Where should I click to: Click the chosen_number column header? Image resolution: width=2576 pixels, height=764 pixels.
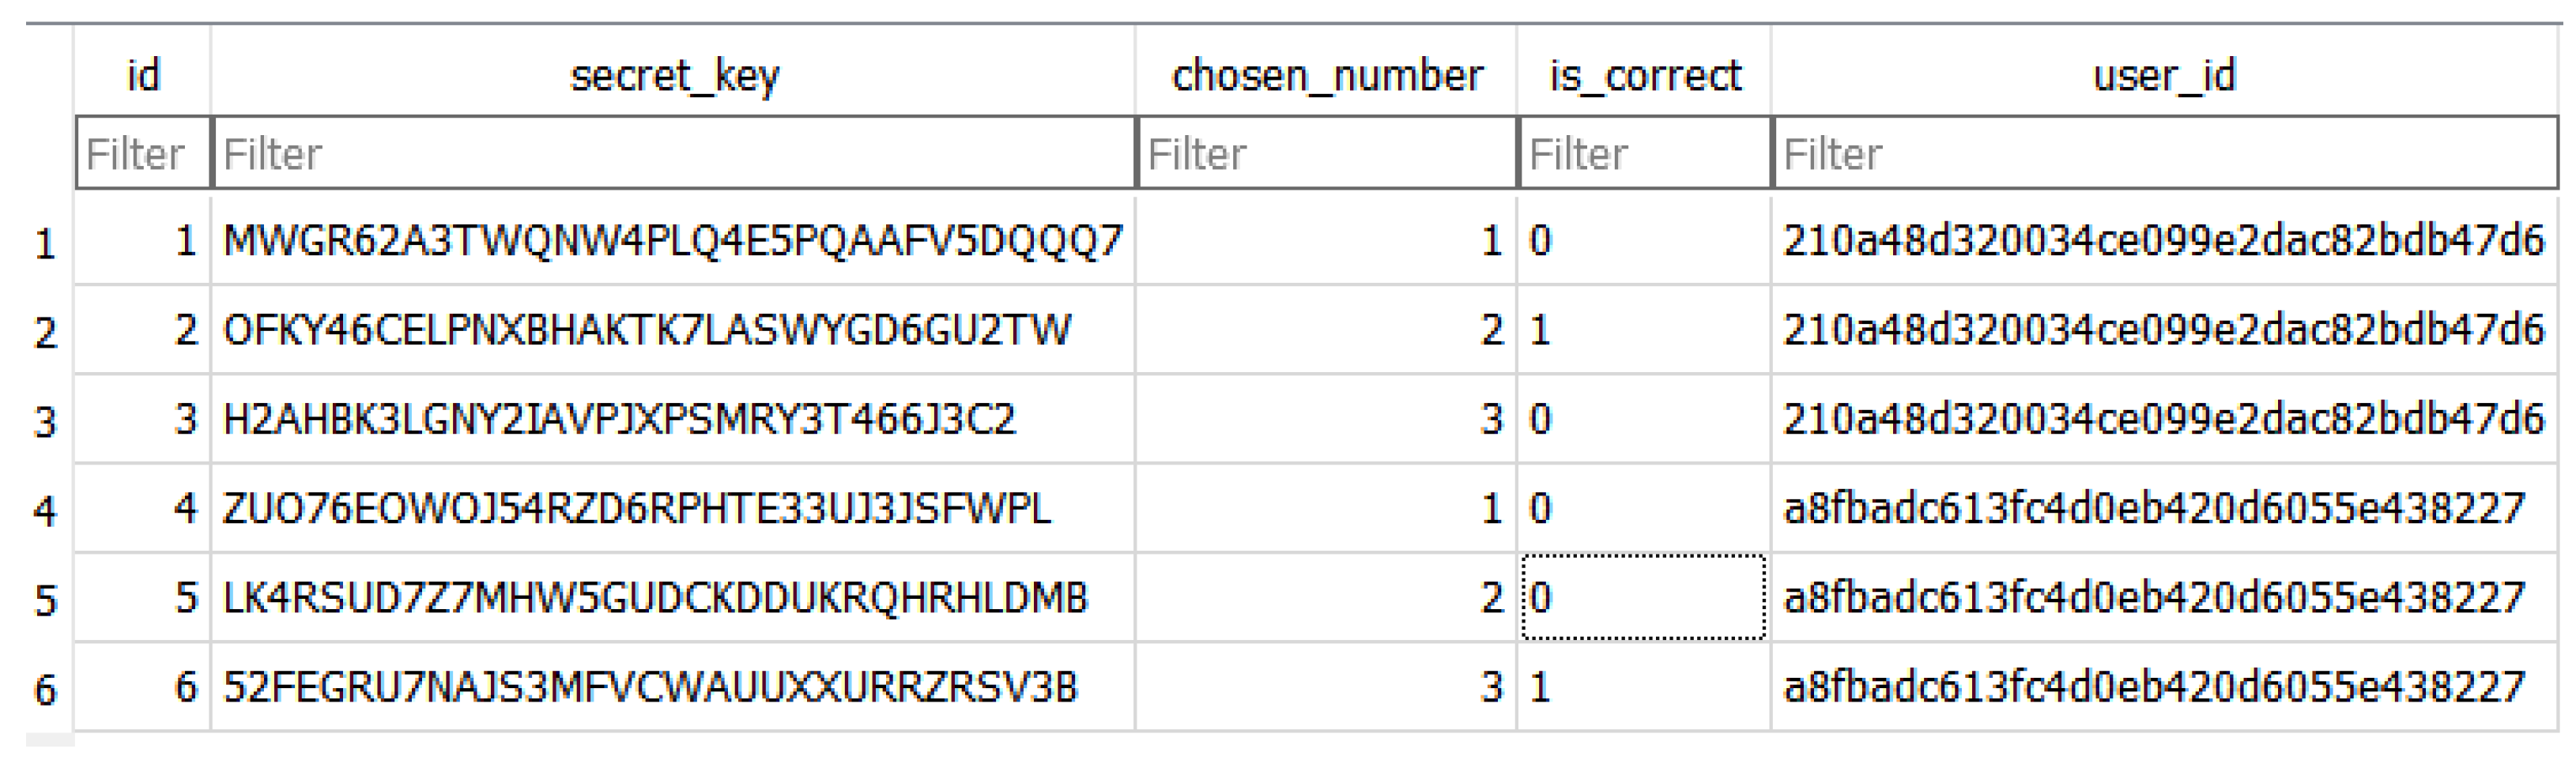point(1326,75)
